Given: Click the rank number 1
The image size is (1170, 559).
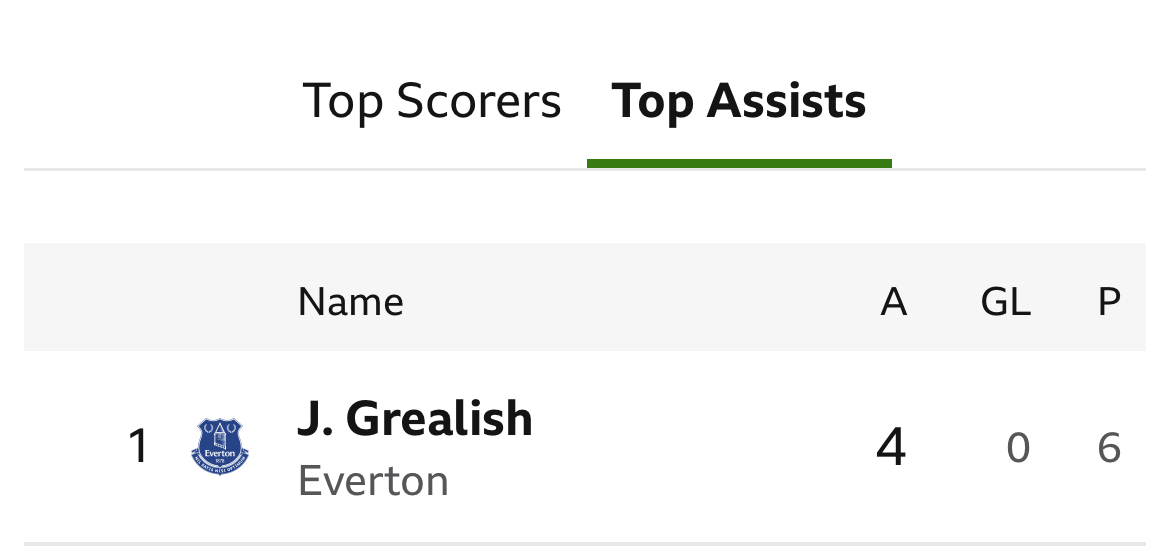Looking at the screenshot, I should coord(138,447).
